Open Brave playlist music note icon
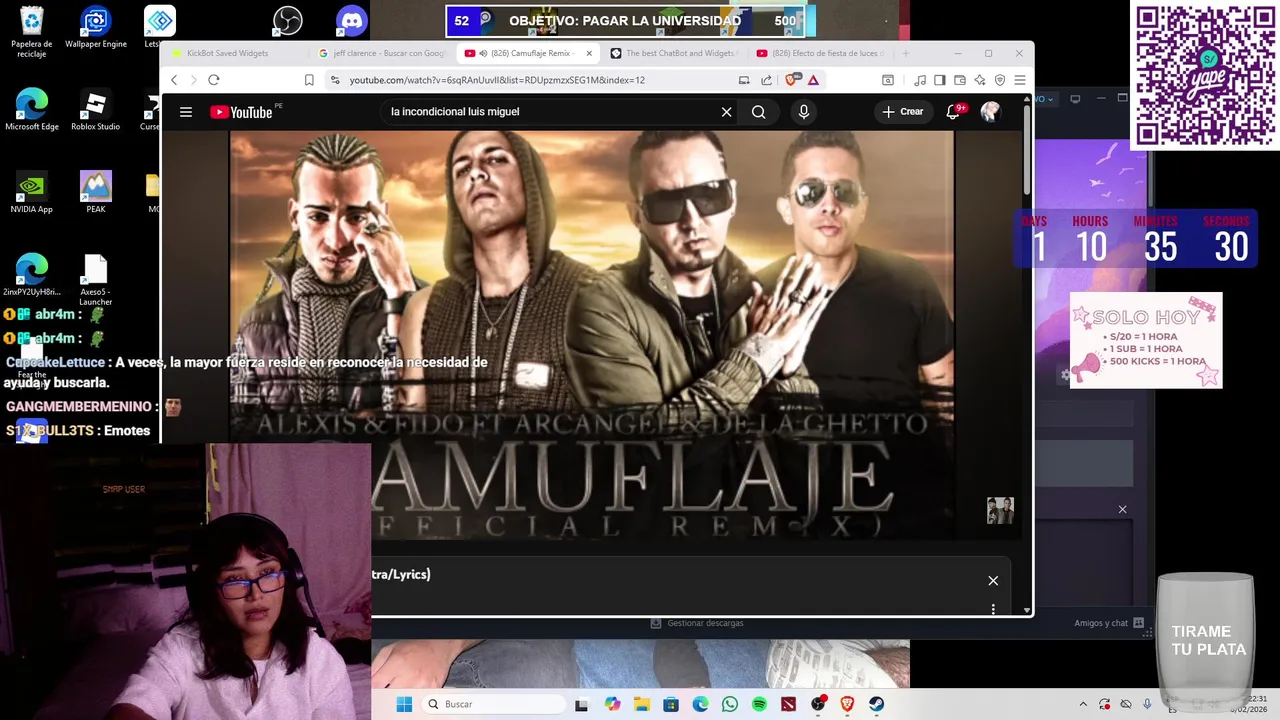The image size is (1280, 720). click(920, 80)
